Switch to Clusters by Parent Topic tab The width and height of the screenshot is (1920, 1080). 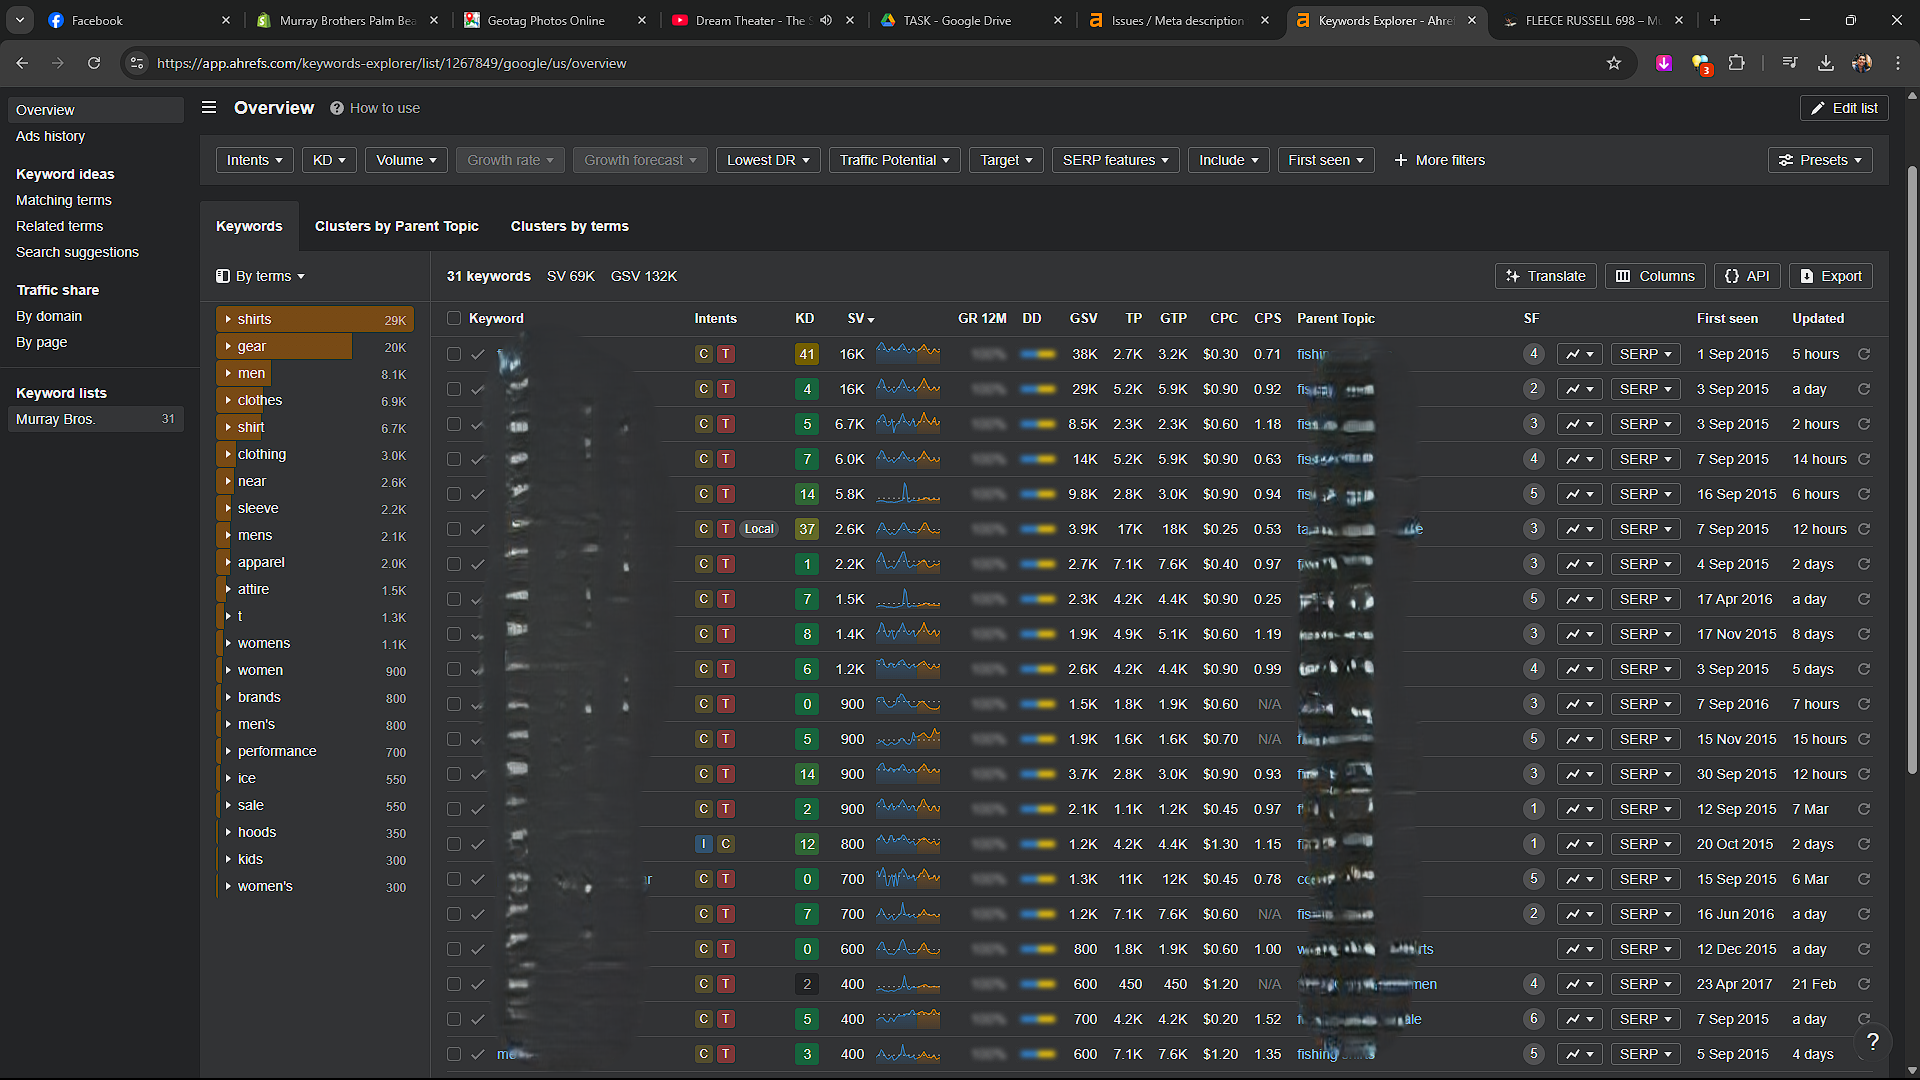click(x=396, y=226)
